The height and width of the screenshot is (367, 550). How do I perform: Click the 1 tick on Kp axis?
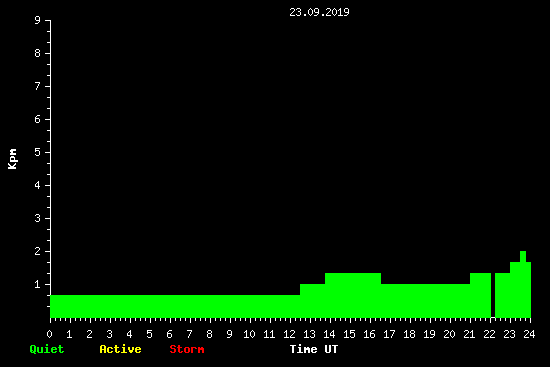click(x=38, y=284)
